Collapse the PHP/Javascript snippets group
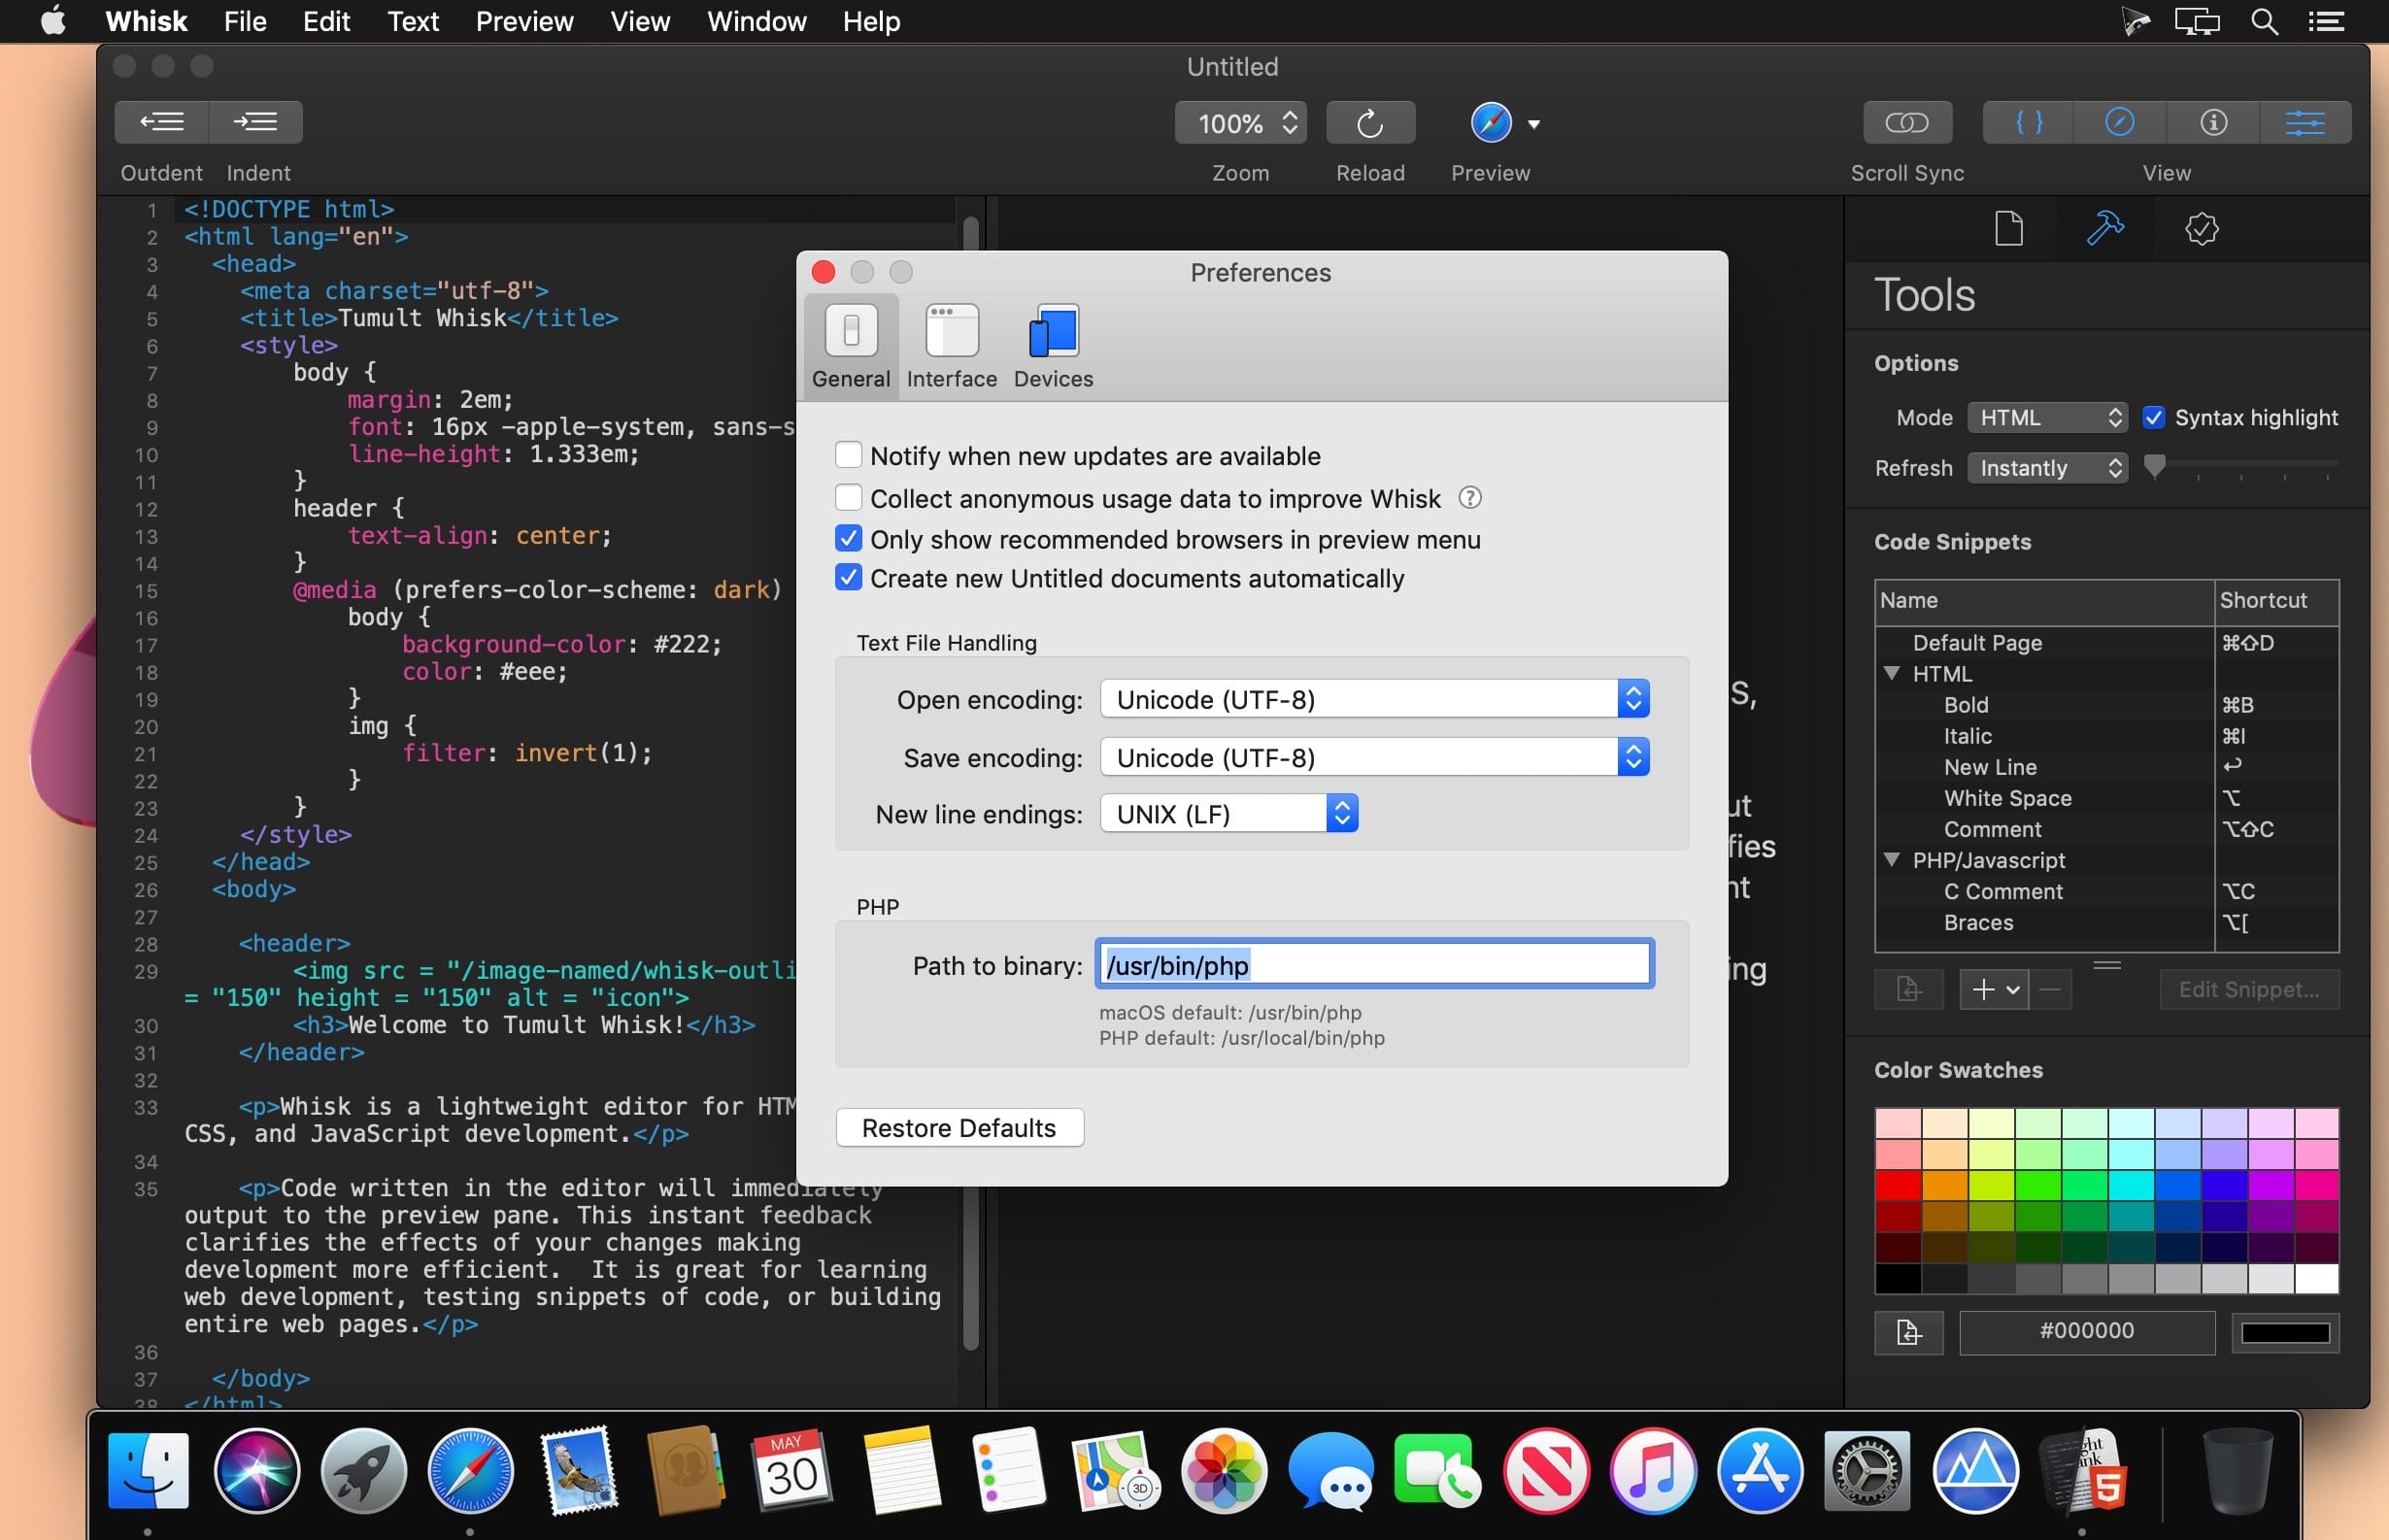 pyautogui.click(x=1891, y=860)
